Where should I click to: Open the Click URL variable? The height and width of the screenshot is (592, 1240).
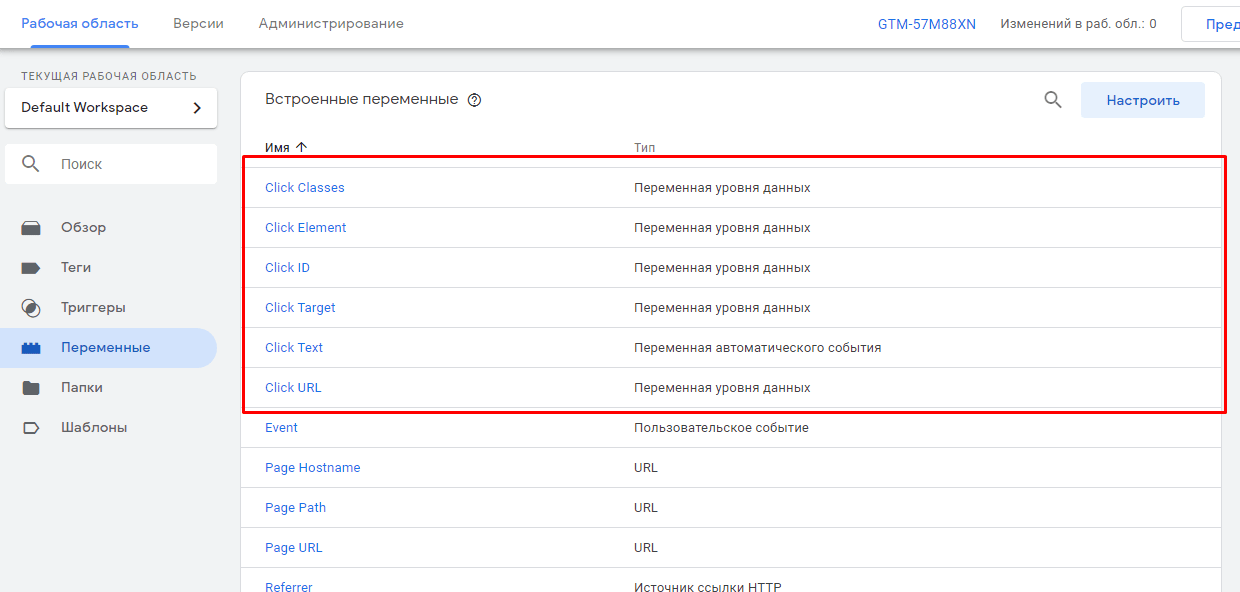click(293, 388)
